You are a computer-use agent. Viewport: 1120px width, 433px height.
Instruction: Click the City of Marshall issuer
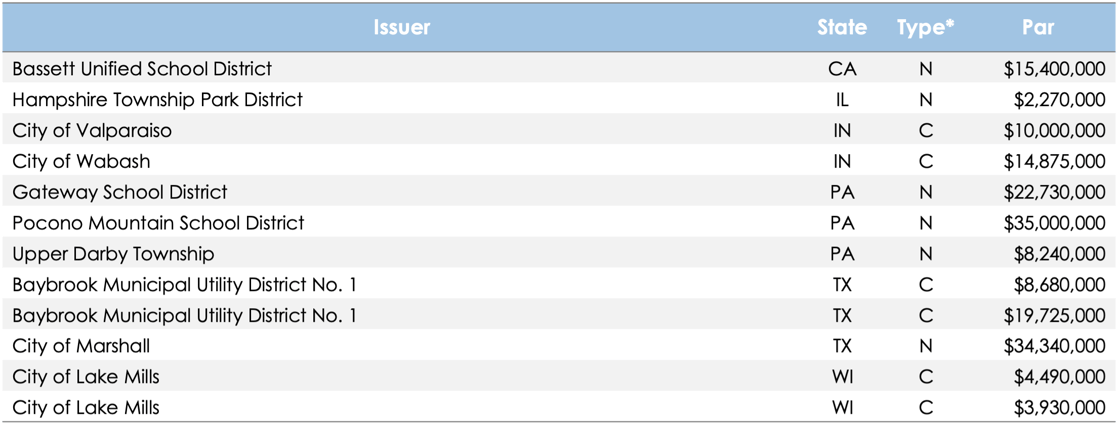pos(81,347)
